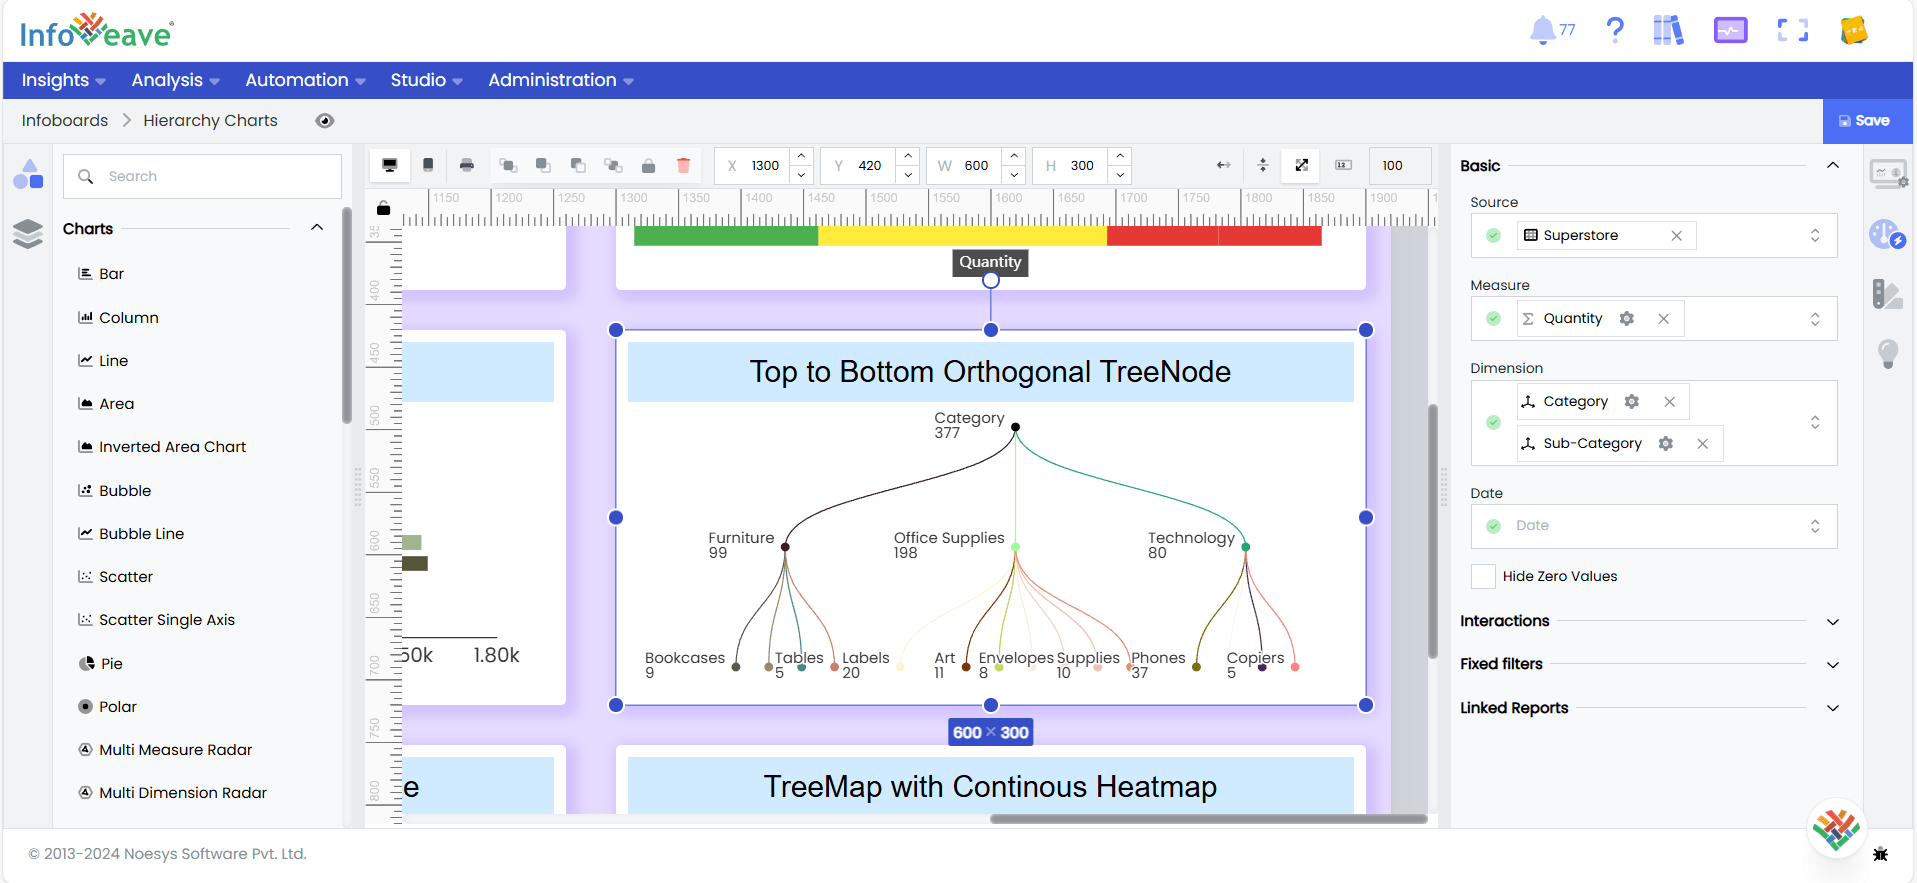Image resolution: width=1917 pixels, height=883 pixels.
Task: Open Quantity measure gear settings
Action: pos(1627,319)
